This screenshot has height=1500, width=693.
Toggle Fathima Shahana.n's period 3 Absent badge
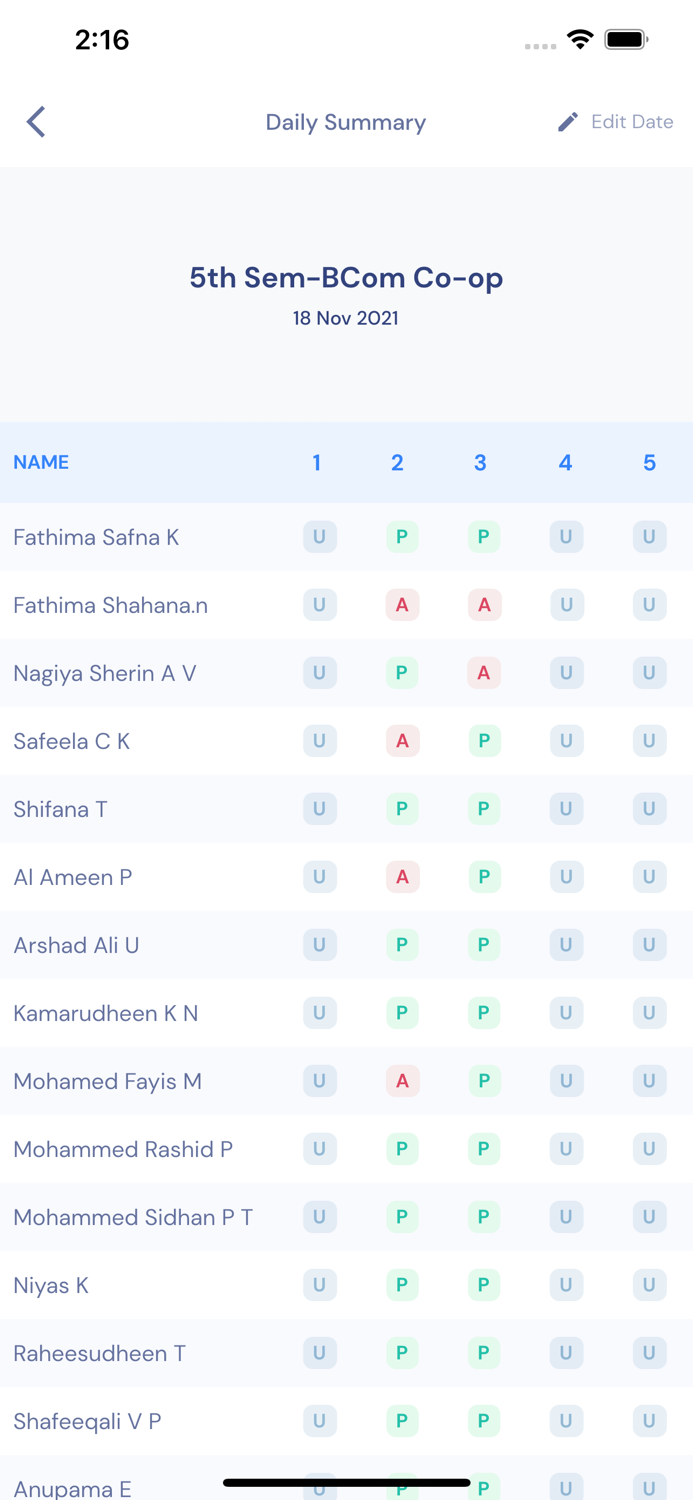click(x=484, y=605)
